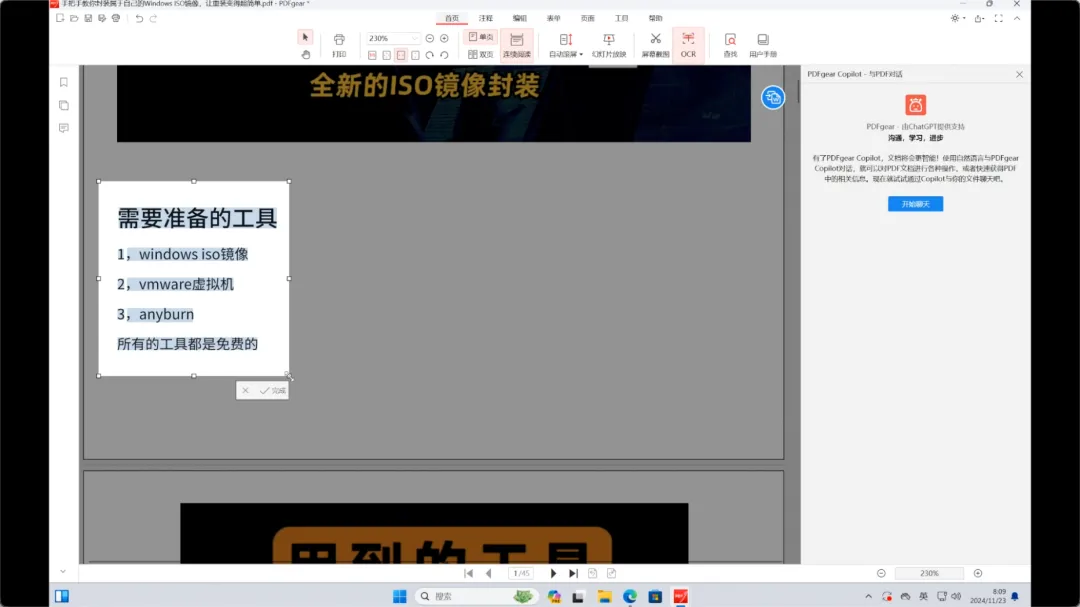Screen dimensions: 1080x607
Task: Zoom in with the status bar plus
Action: click(x=977, y=573)
